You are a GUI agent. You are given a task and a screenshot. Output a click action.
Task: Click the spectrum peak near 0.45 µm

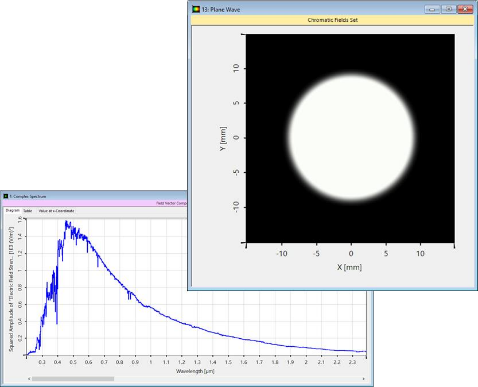point(66,222)
